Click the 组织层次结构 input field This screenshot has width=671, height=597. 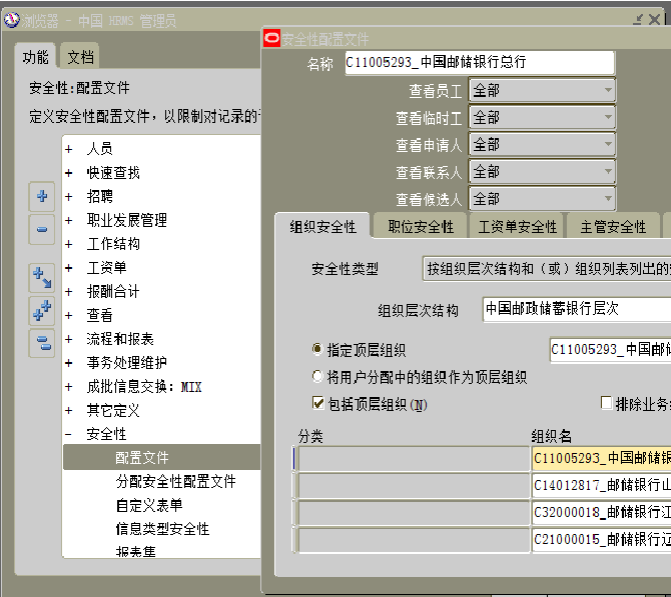click(x=577, y=309)
